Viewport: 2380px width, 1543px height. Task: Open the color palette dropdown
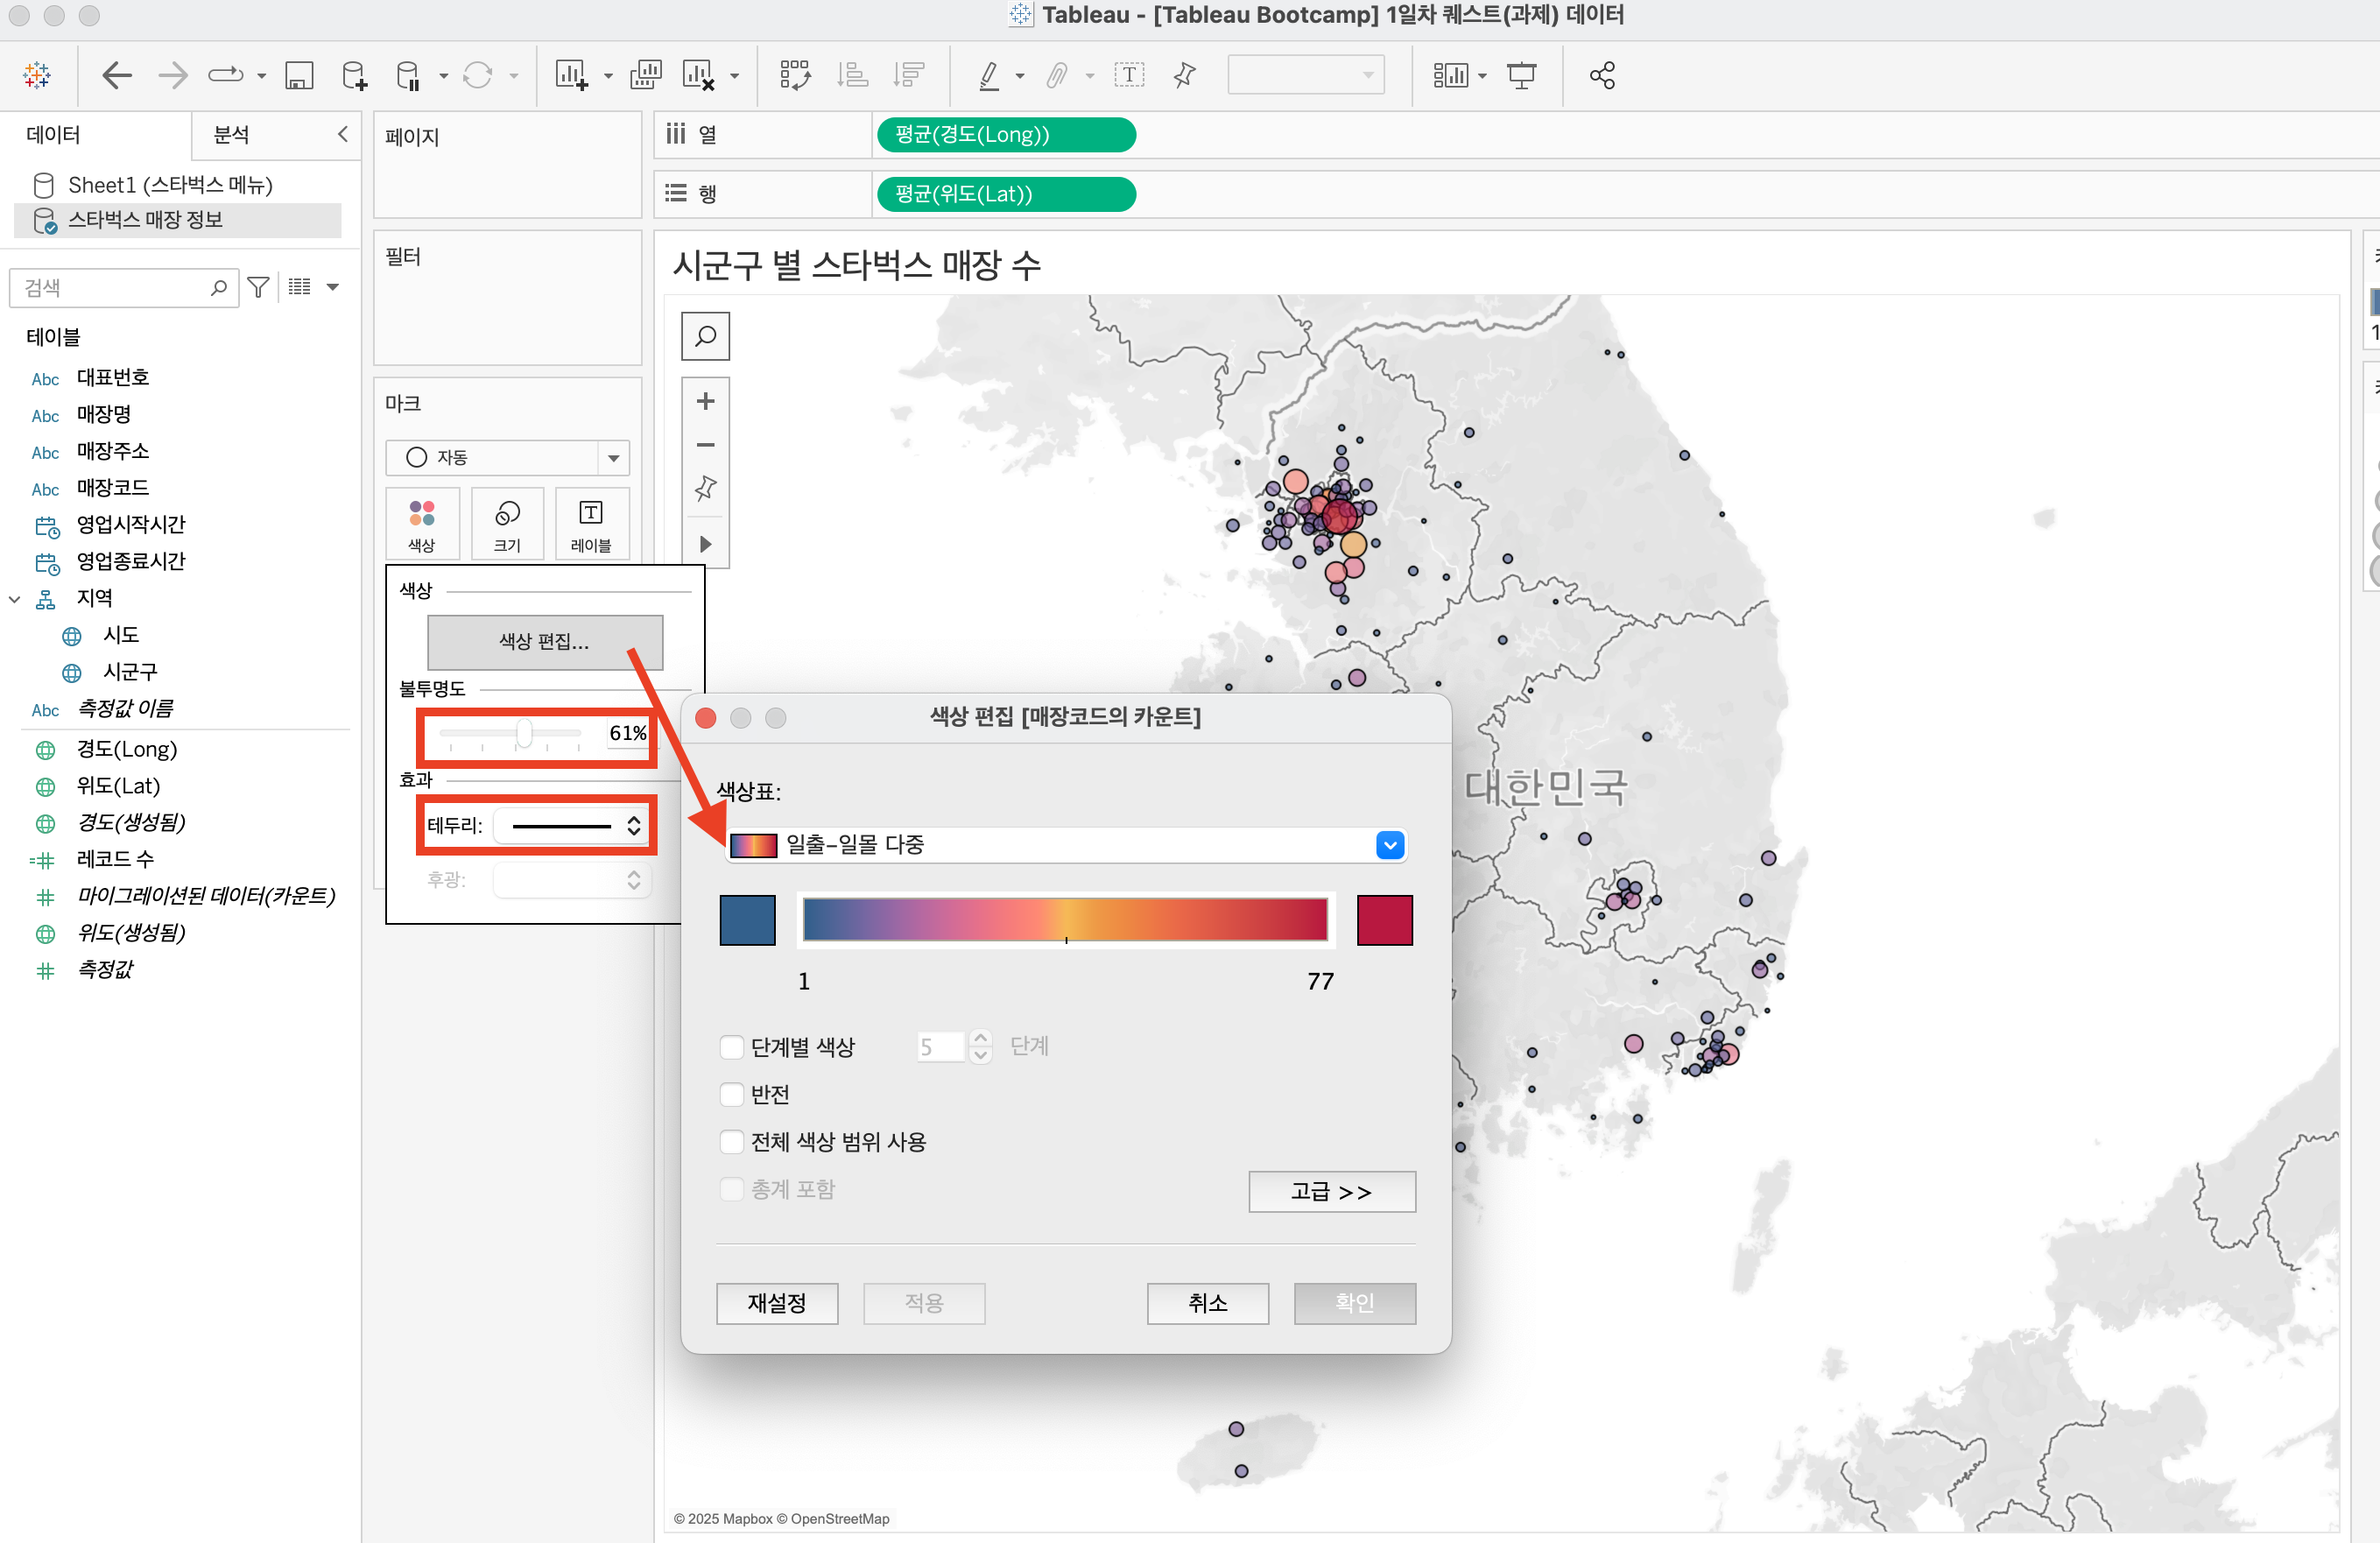pyautogui.click(x=1390, y=845)
